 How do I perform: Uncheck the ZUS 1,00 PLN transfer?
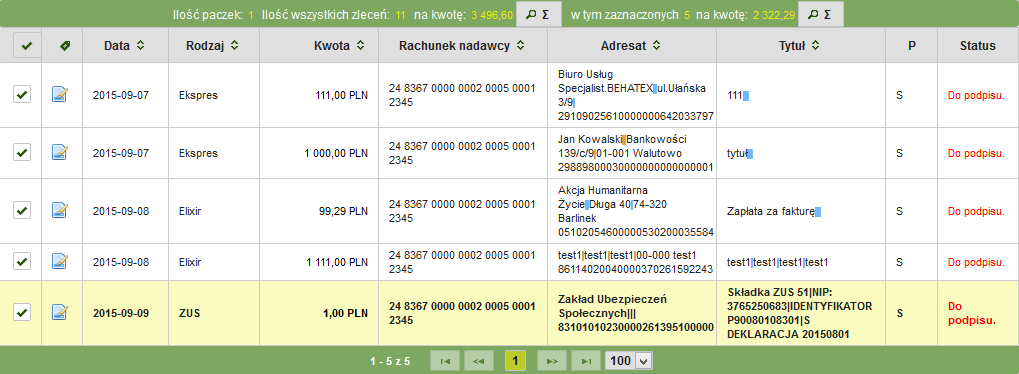(x=21, y=312)
